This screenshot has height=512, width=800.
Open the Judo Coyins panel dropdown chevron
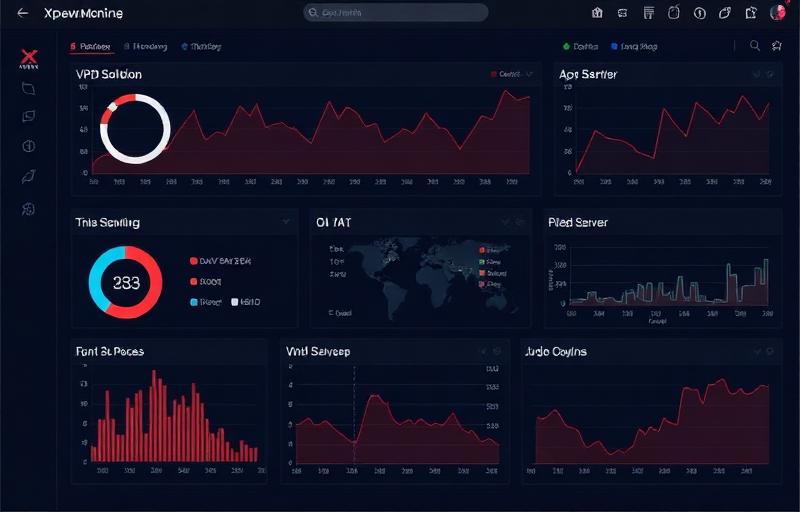coord(756,351)
